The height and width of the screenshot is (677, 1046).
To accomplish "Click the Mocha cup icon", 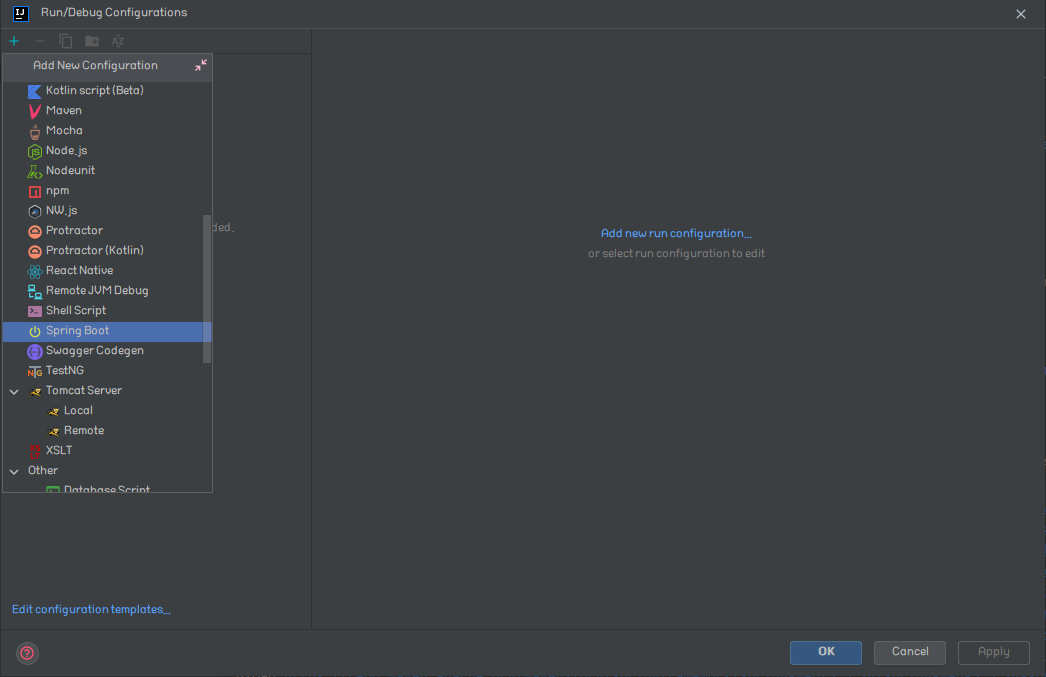I will pyautogui.click(x=35, y=131).
